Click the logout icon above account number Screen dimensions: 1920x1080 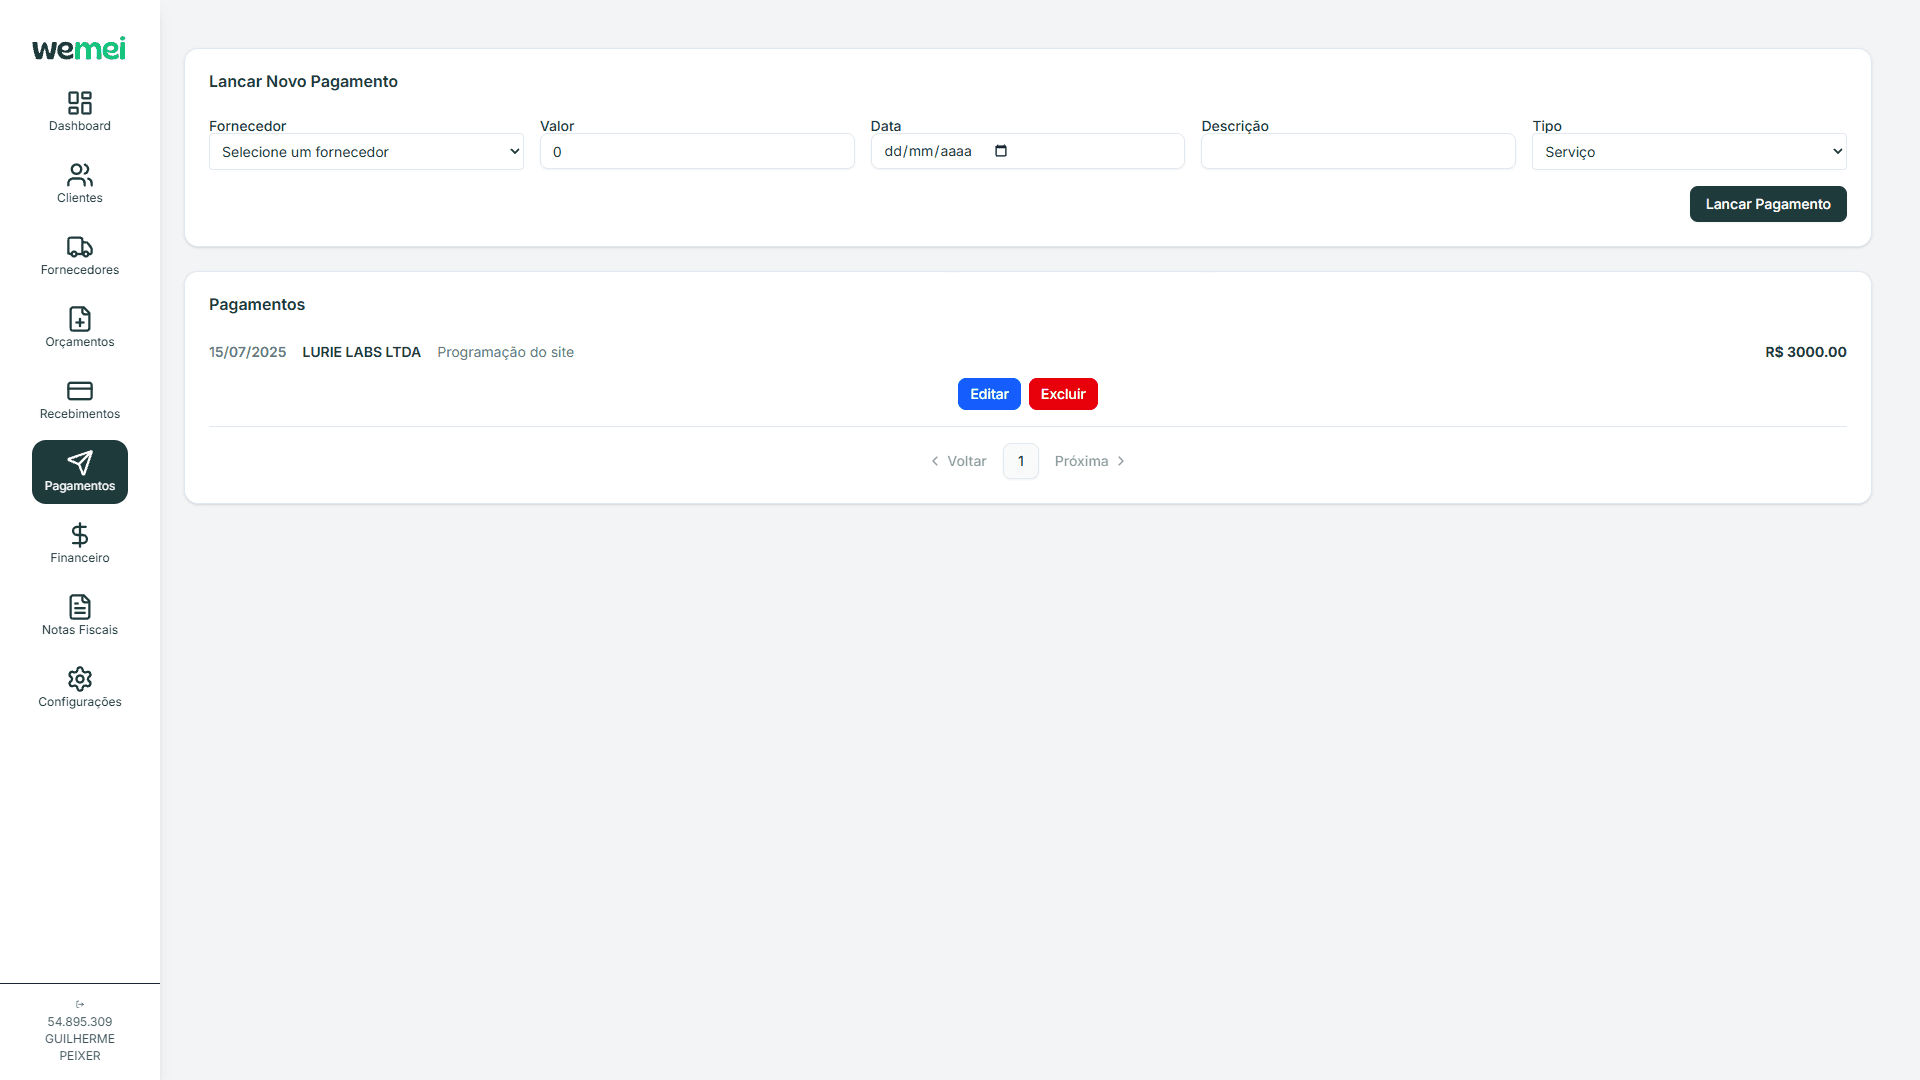coord(80,1004)
